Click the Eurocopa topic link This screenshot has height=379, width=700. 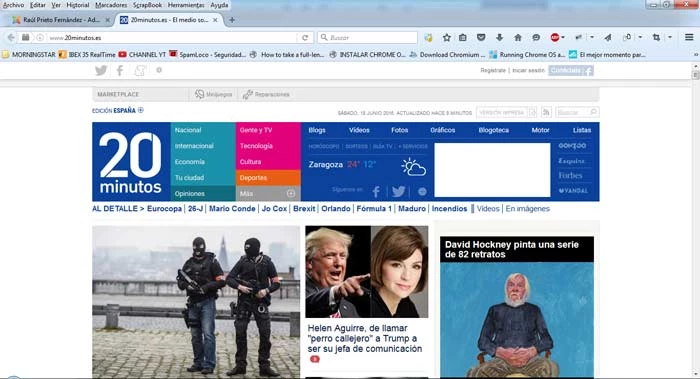click(x=164, y=208)
